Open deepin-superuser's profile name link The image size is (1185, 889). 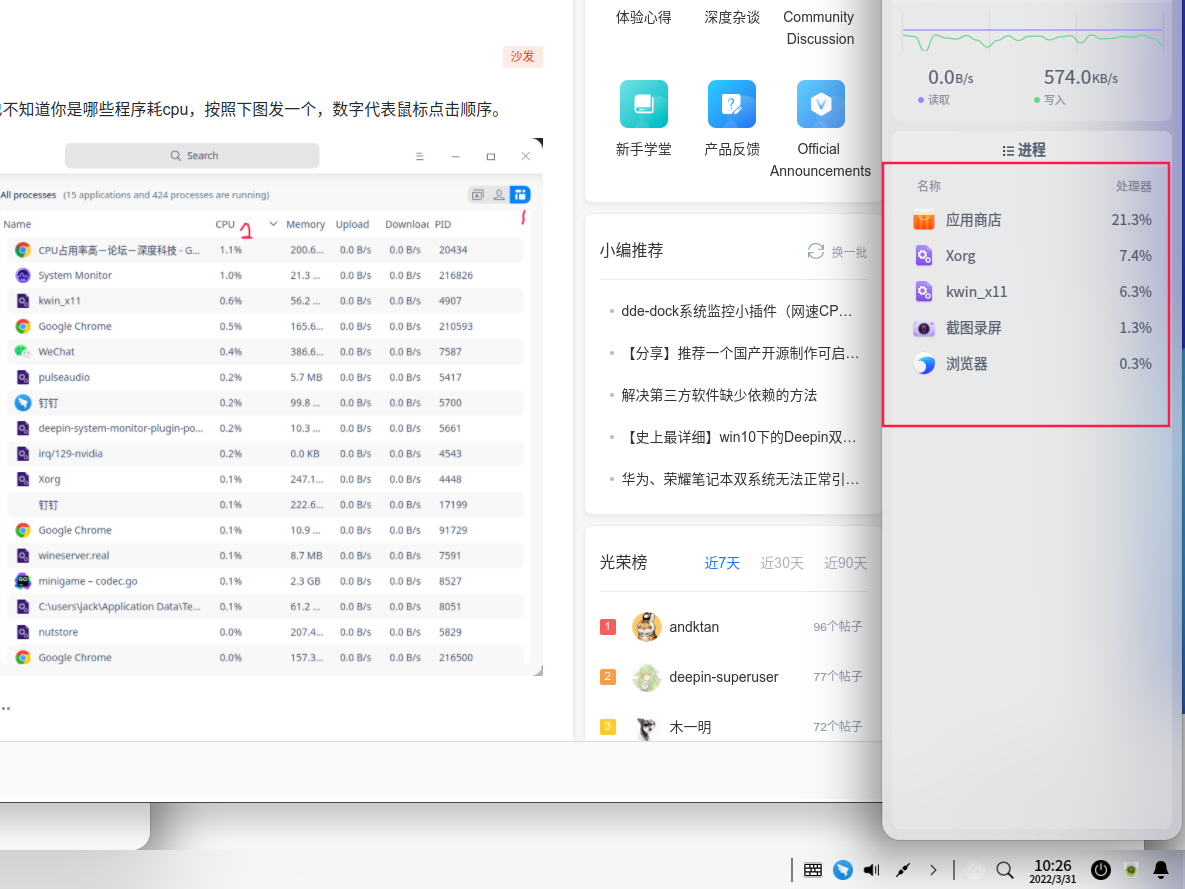(723, 677)
